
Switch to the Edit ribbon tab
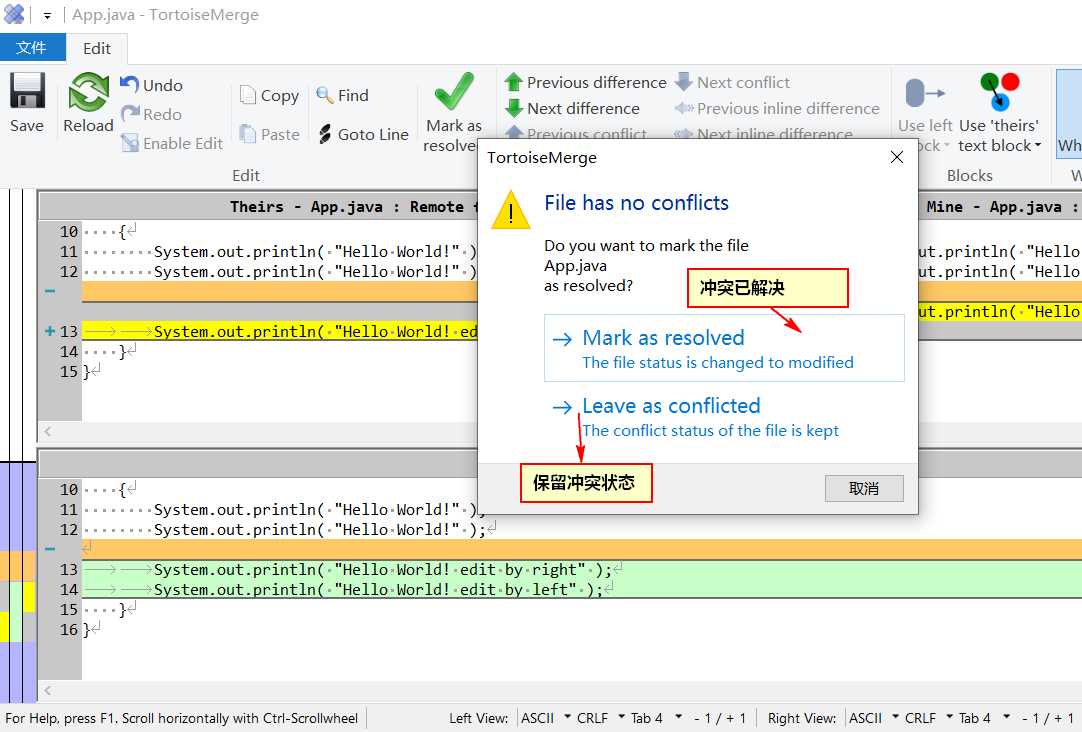(x=97, y=48)
